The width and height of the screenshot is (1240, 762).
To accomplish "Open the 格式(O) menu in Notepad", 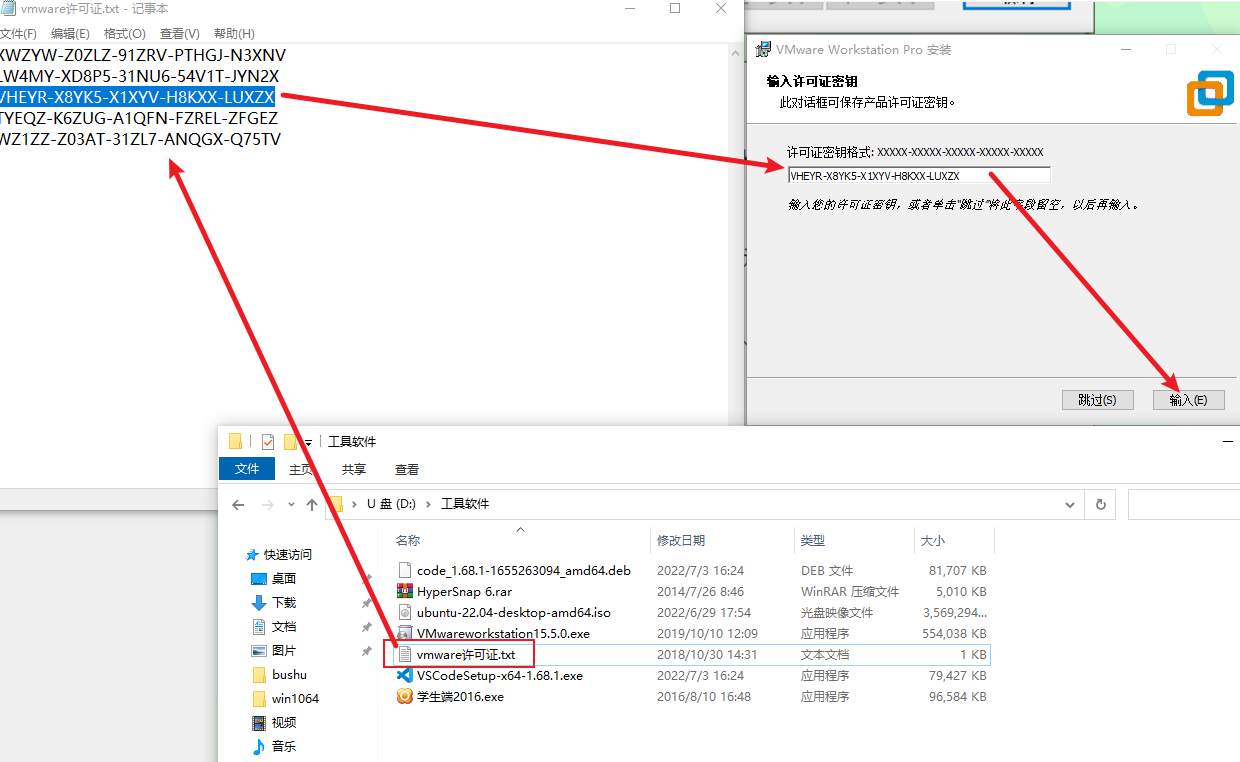I will click(124, 34).
